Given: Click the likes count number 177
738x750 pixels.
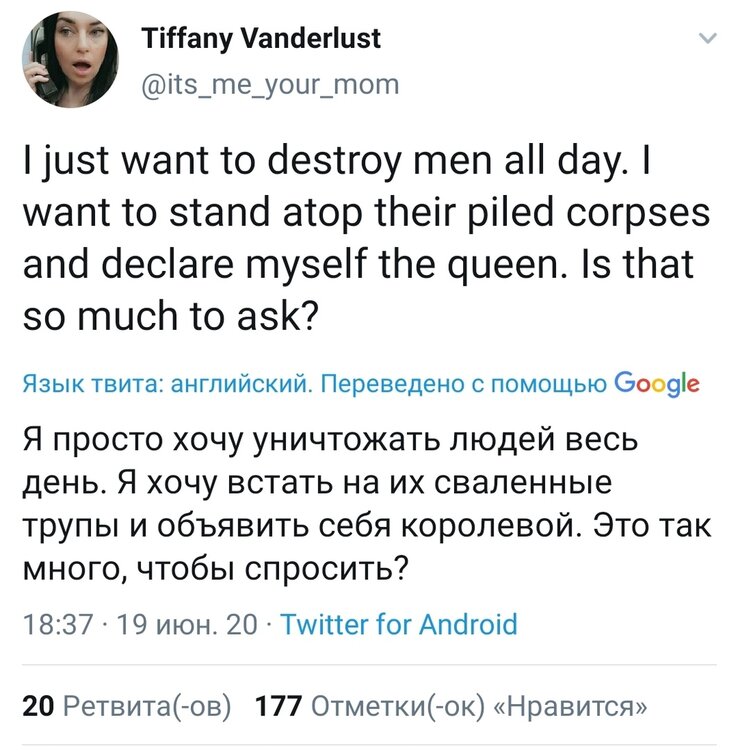Looking at the screenshot, I should point(280,707).
